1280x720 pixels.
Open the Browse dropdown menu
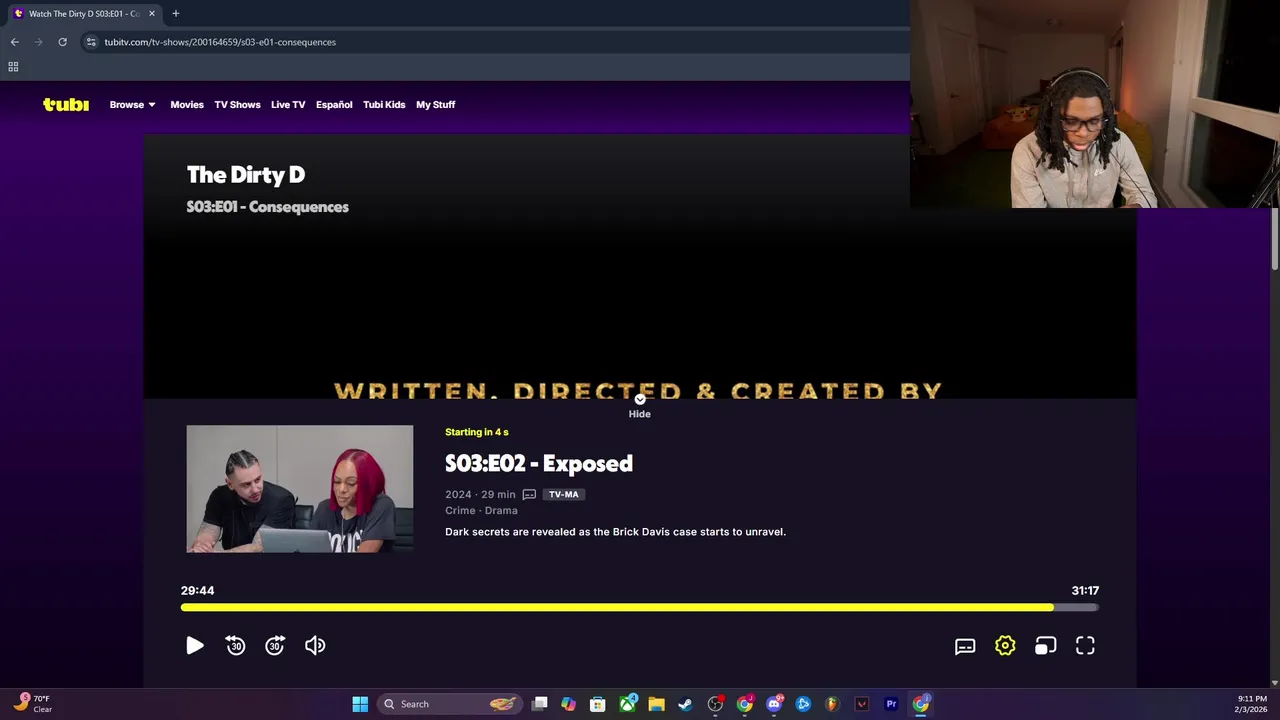[132, 104]
